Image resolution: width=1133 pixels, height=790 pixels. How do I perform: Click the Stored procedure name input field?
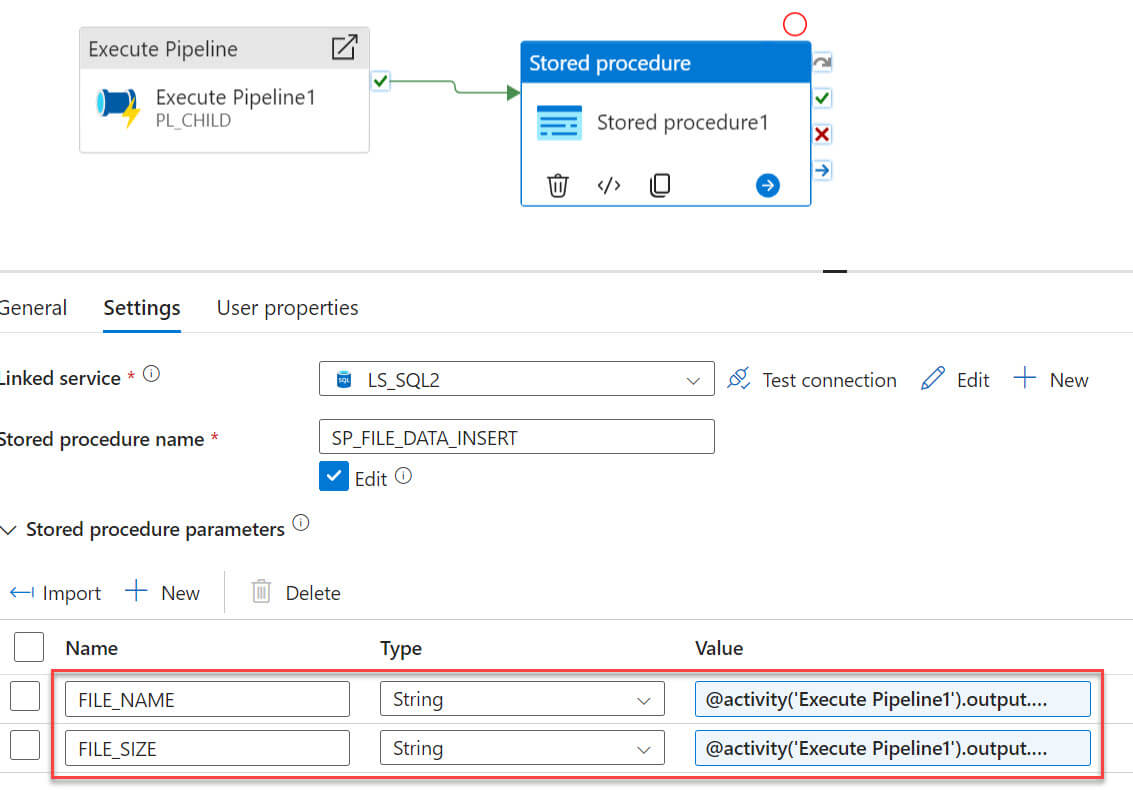[516, 437]
